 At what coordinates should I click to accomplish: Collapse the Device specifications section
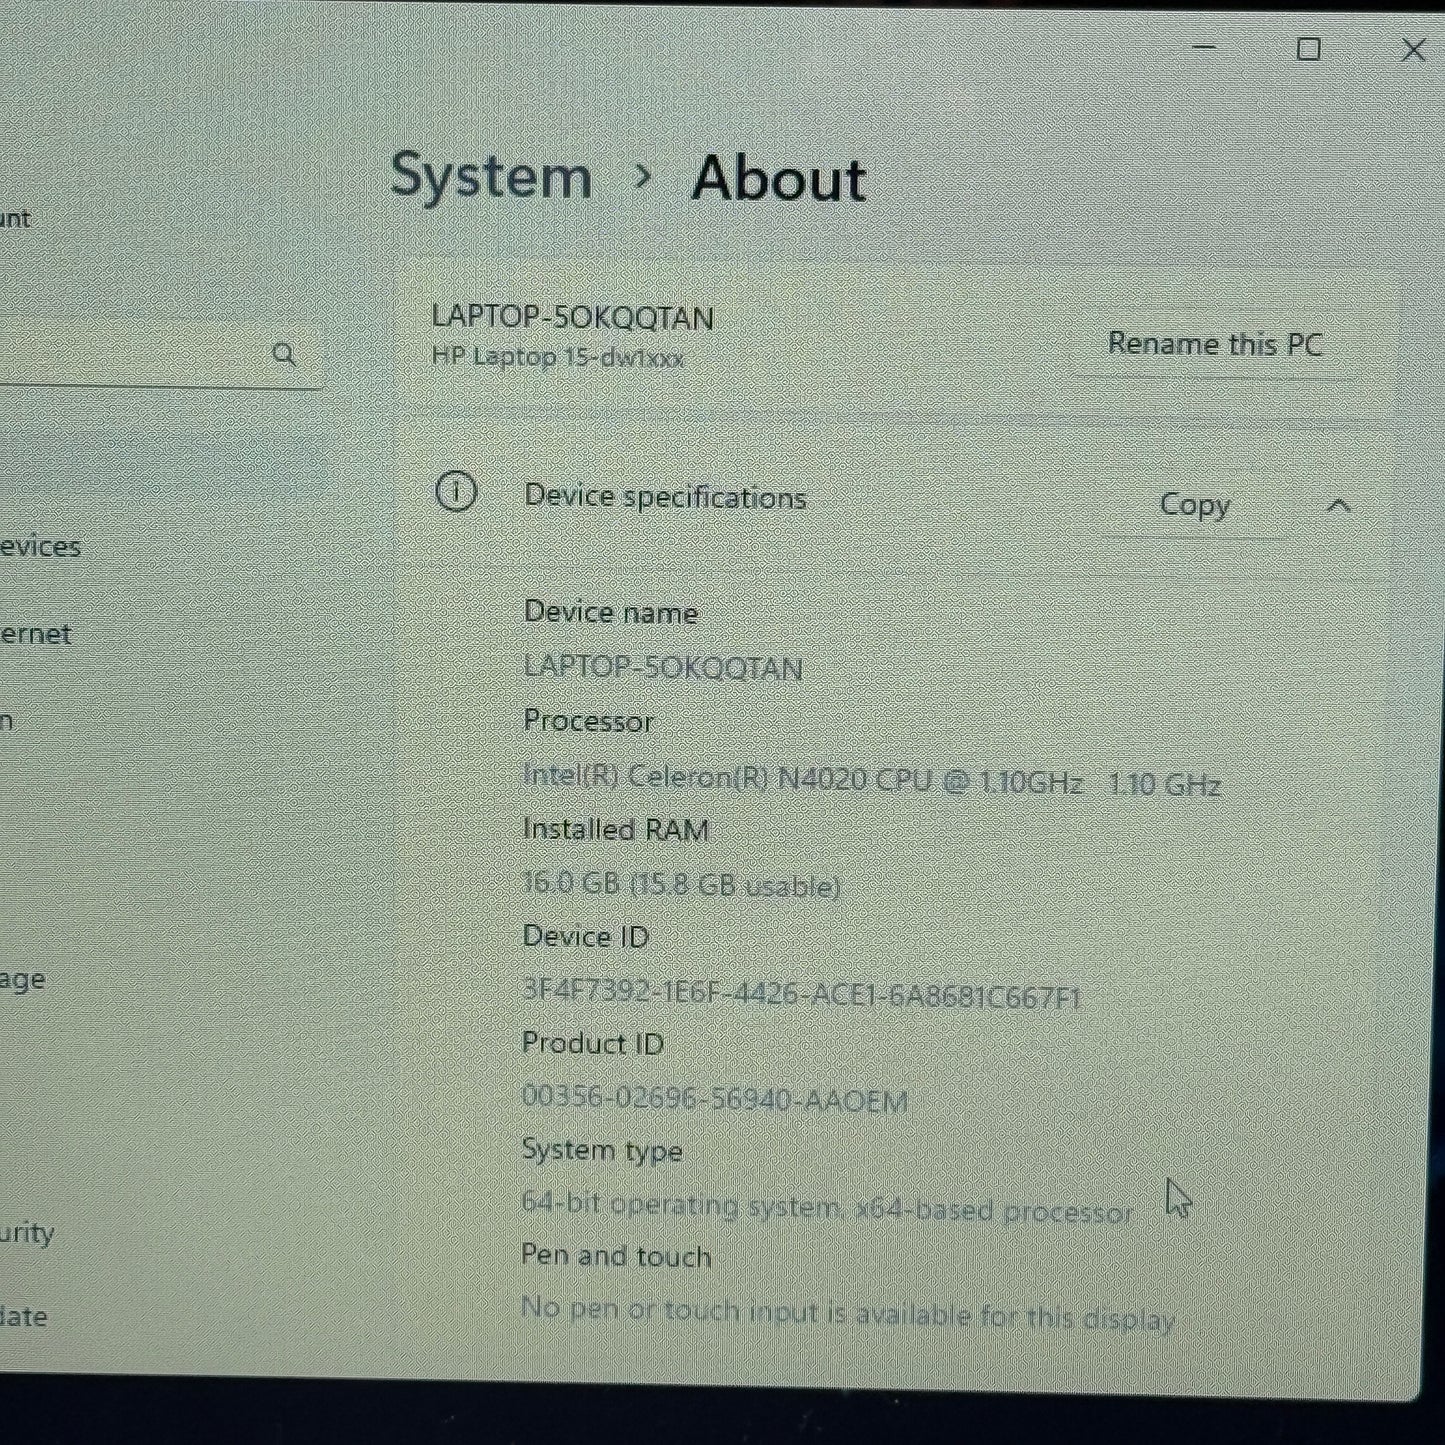tap(1340, 505)
